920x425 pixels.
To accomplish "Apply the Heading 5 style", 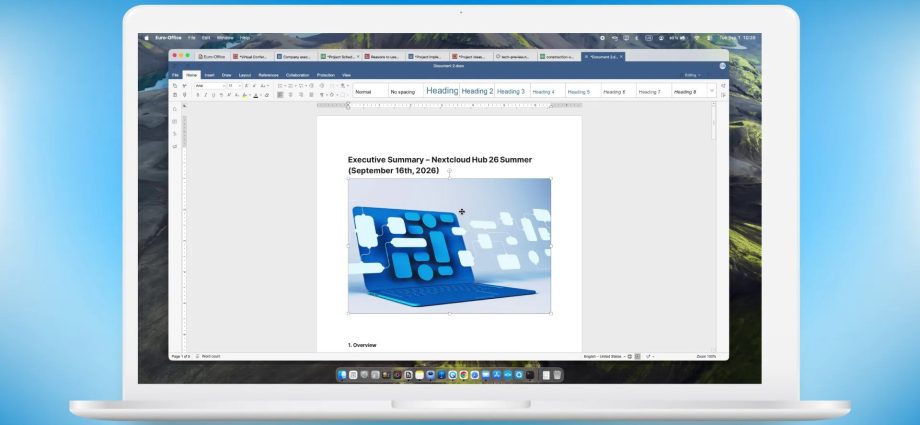I will (x=583, y=92).
